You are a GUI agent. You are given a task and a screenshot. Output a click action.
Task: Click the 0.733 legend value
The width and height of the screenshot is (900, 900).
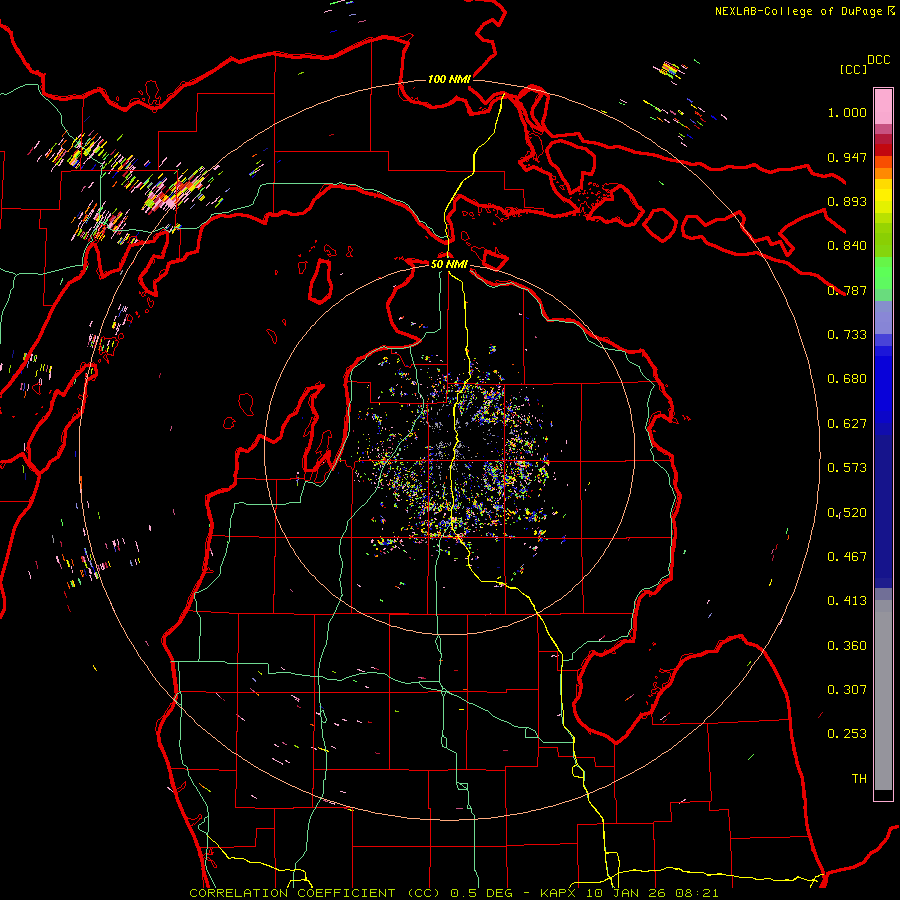847,335
